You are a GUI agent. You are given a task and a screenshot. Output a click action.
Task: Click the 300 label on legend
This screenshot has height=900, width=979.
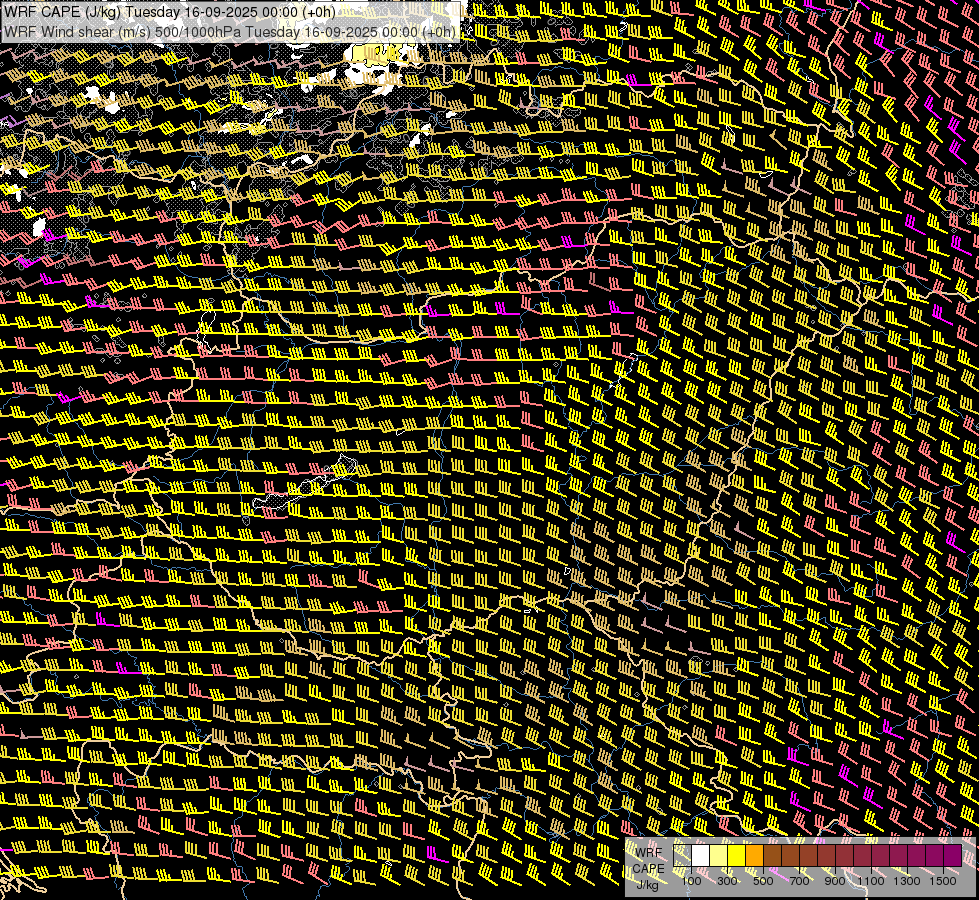[727, 881]
